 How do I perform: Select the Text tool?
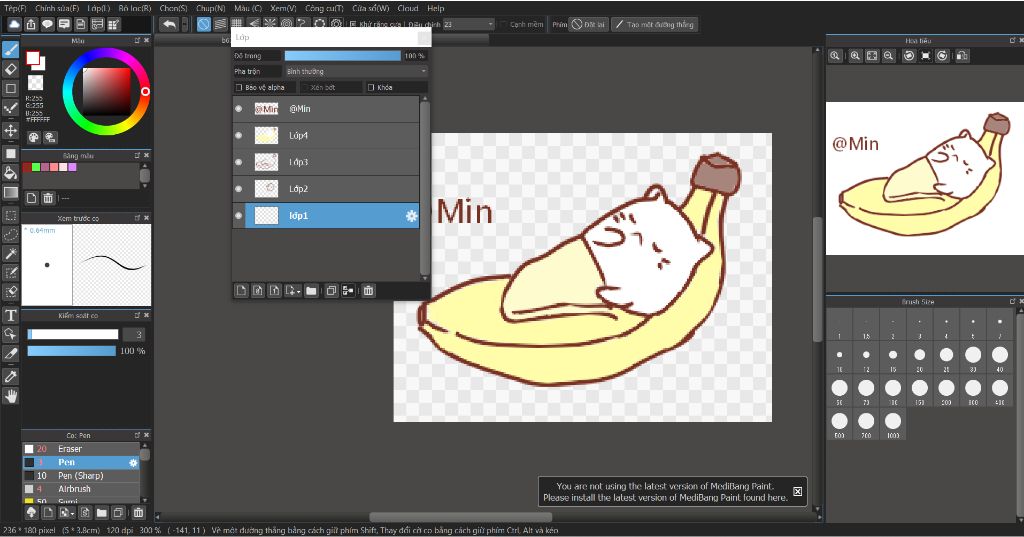[11, 315]
